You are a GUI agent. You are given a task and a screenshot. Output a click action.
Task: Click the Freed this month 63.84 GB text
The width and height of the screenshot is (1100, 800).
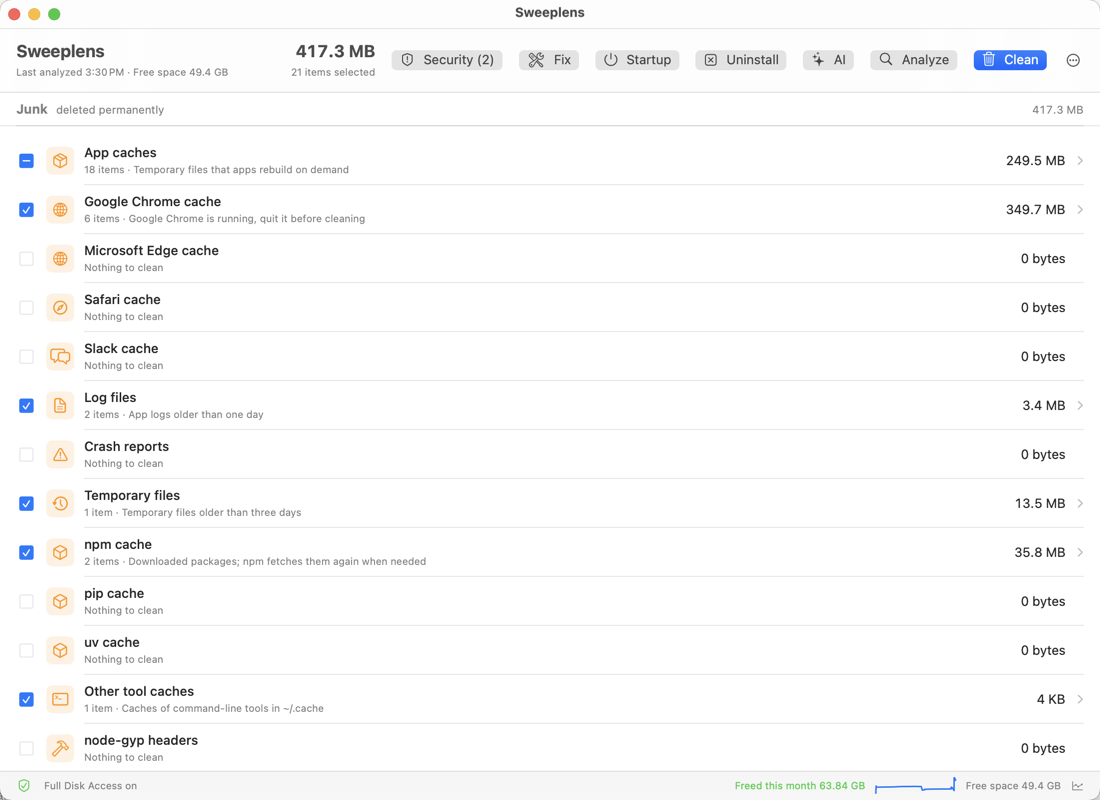coord(800,786)
